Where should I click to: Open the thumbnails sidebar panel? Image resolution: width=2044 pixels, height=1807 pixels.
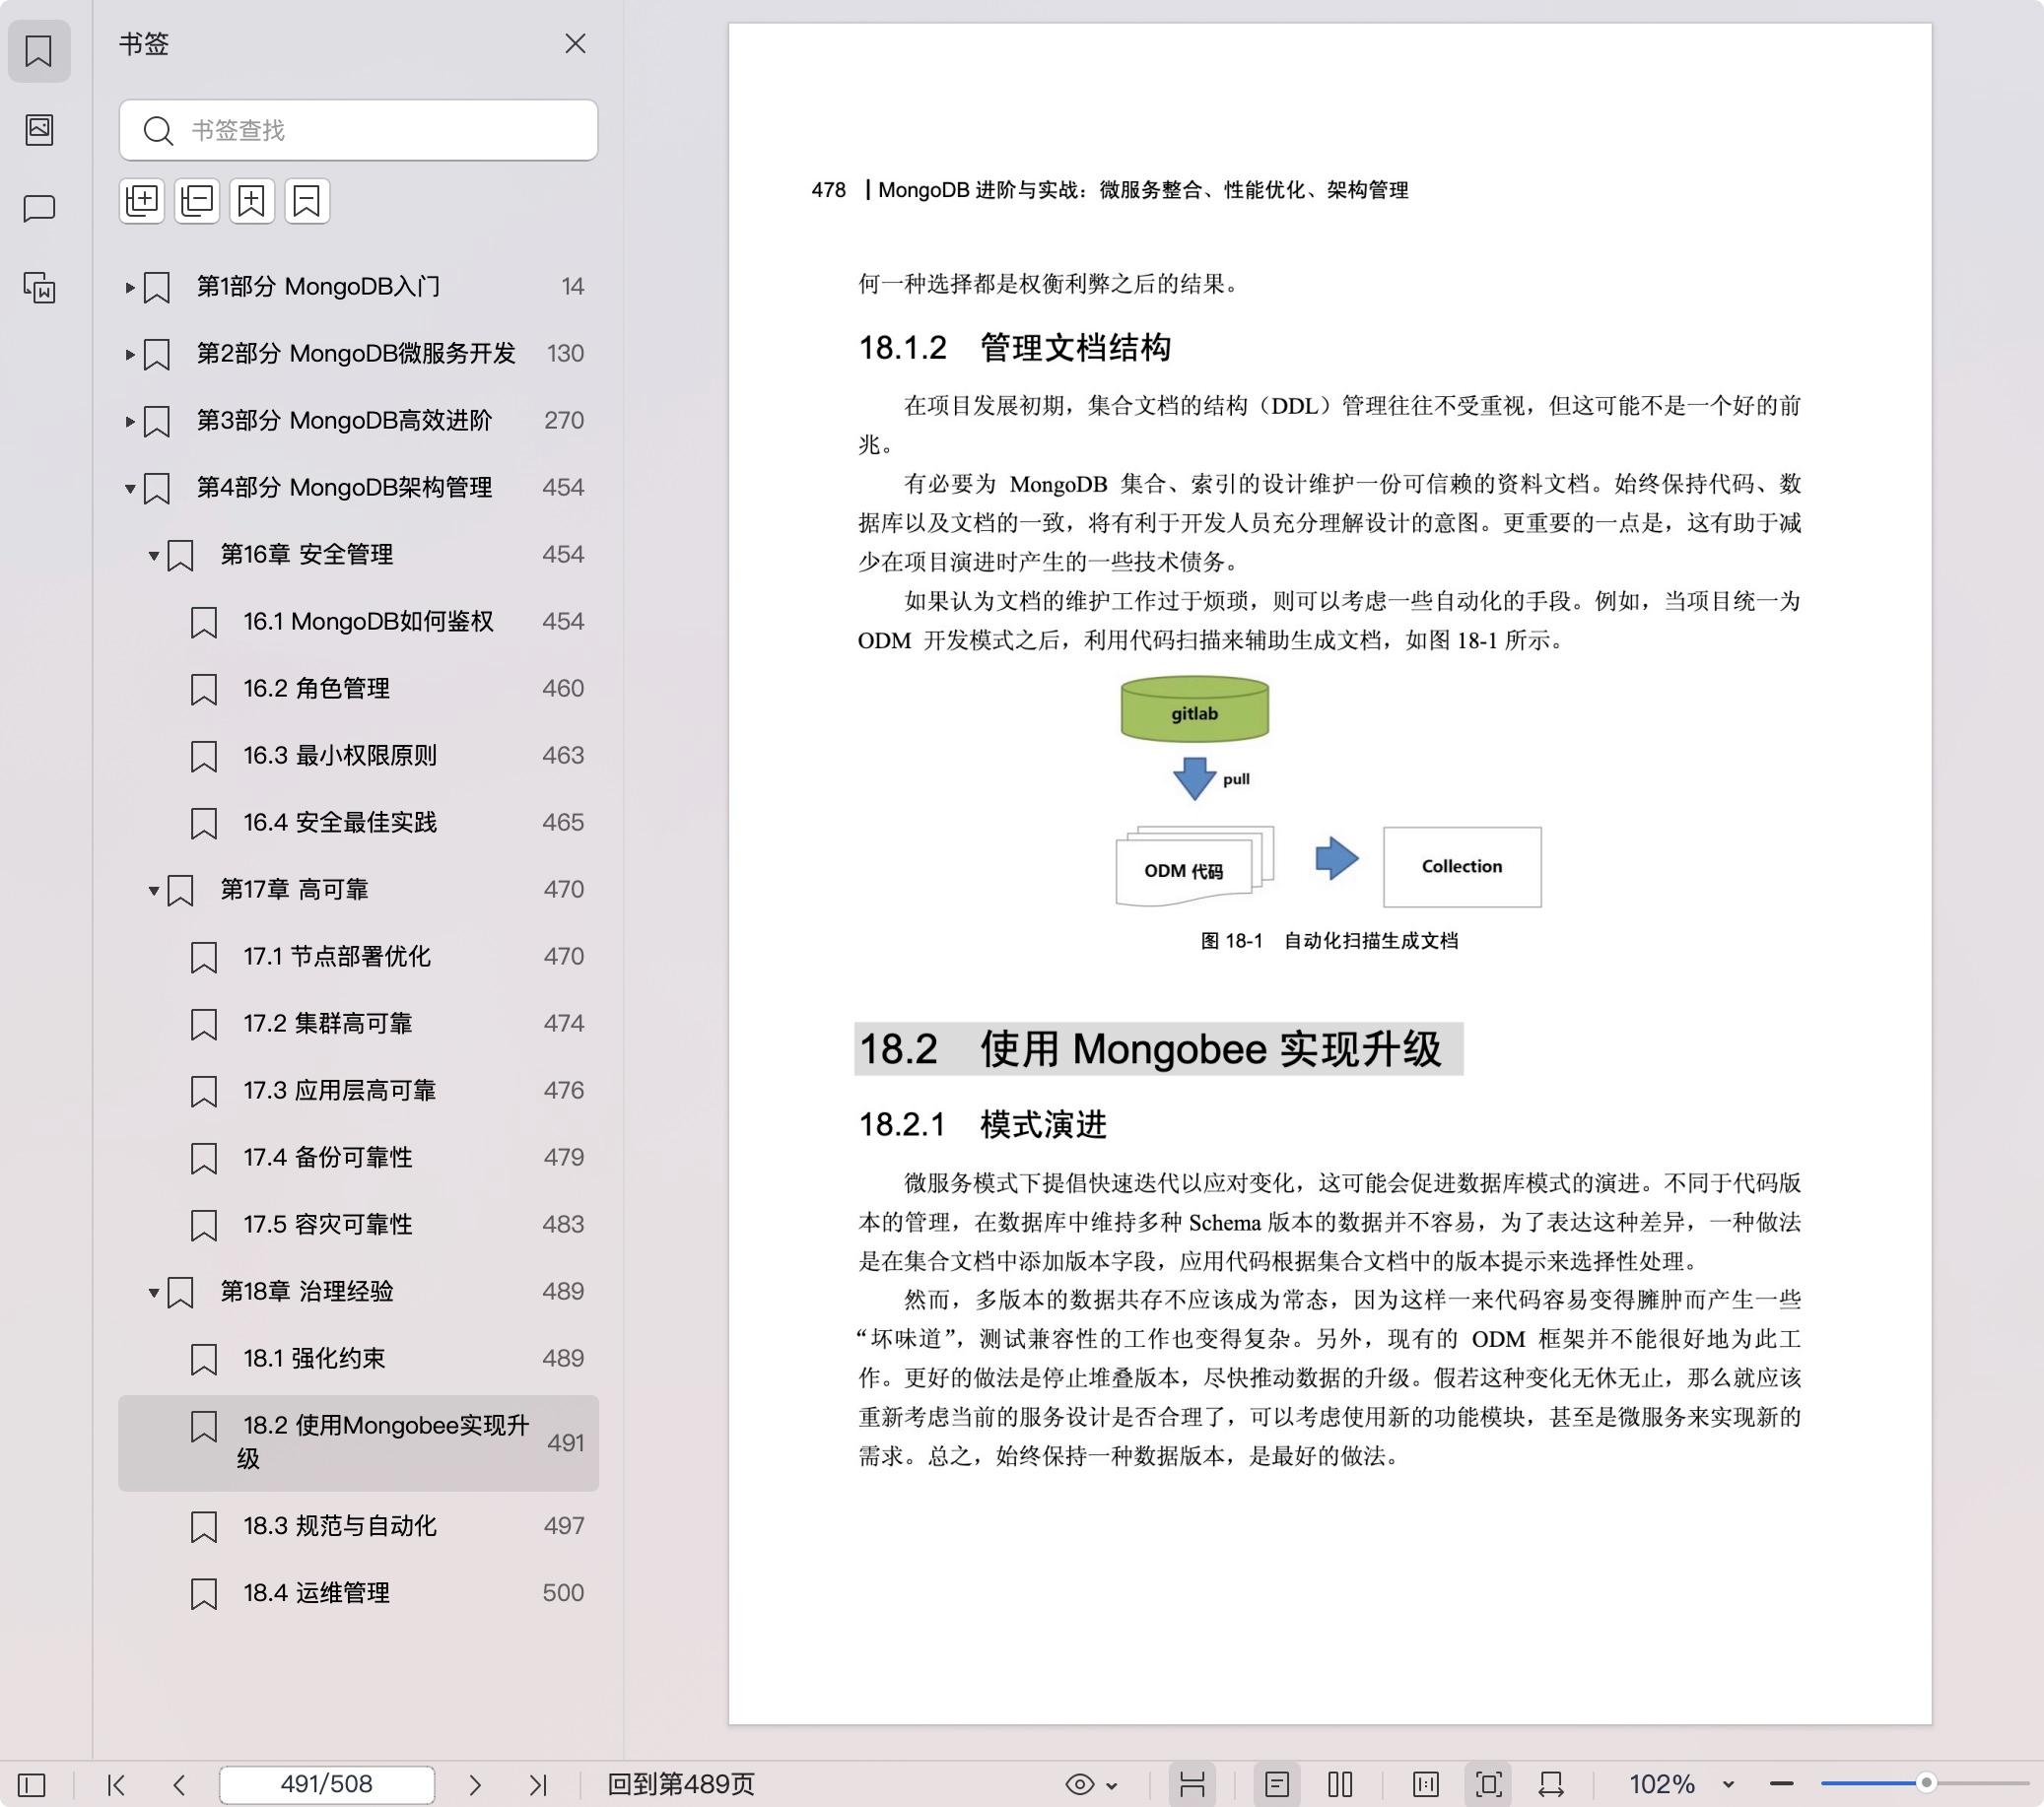39,129
